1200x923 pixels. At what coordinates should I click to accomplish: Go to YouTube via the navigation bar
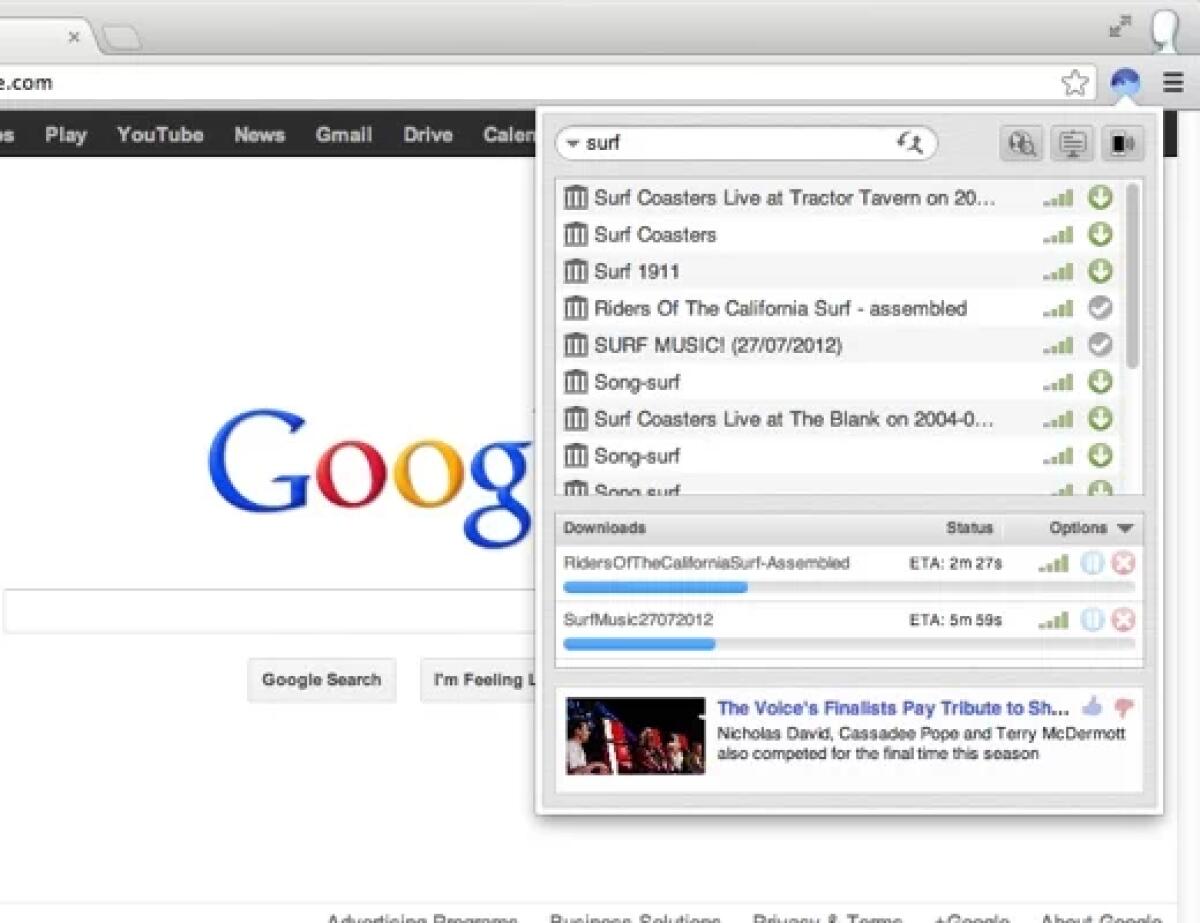click(x=160, y=135)
